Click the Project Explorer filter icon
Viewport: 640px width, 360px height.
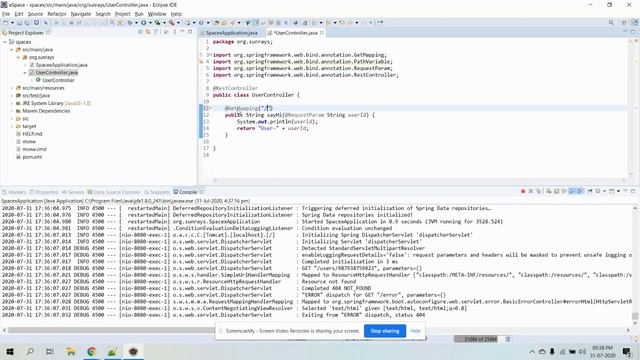(156, 32)
